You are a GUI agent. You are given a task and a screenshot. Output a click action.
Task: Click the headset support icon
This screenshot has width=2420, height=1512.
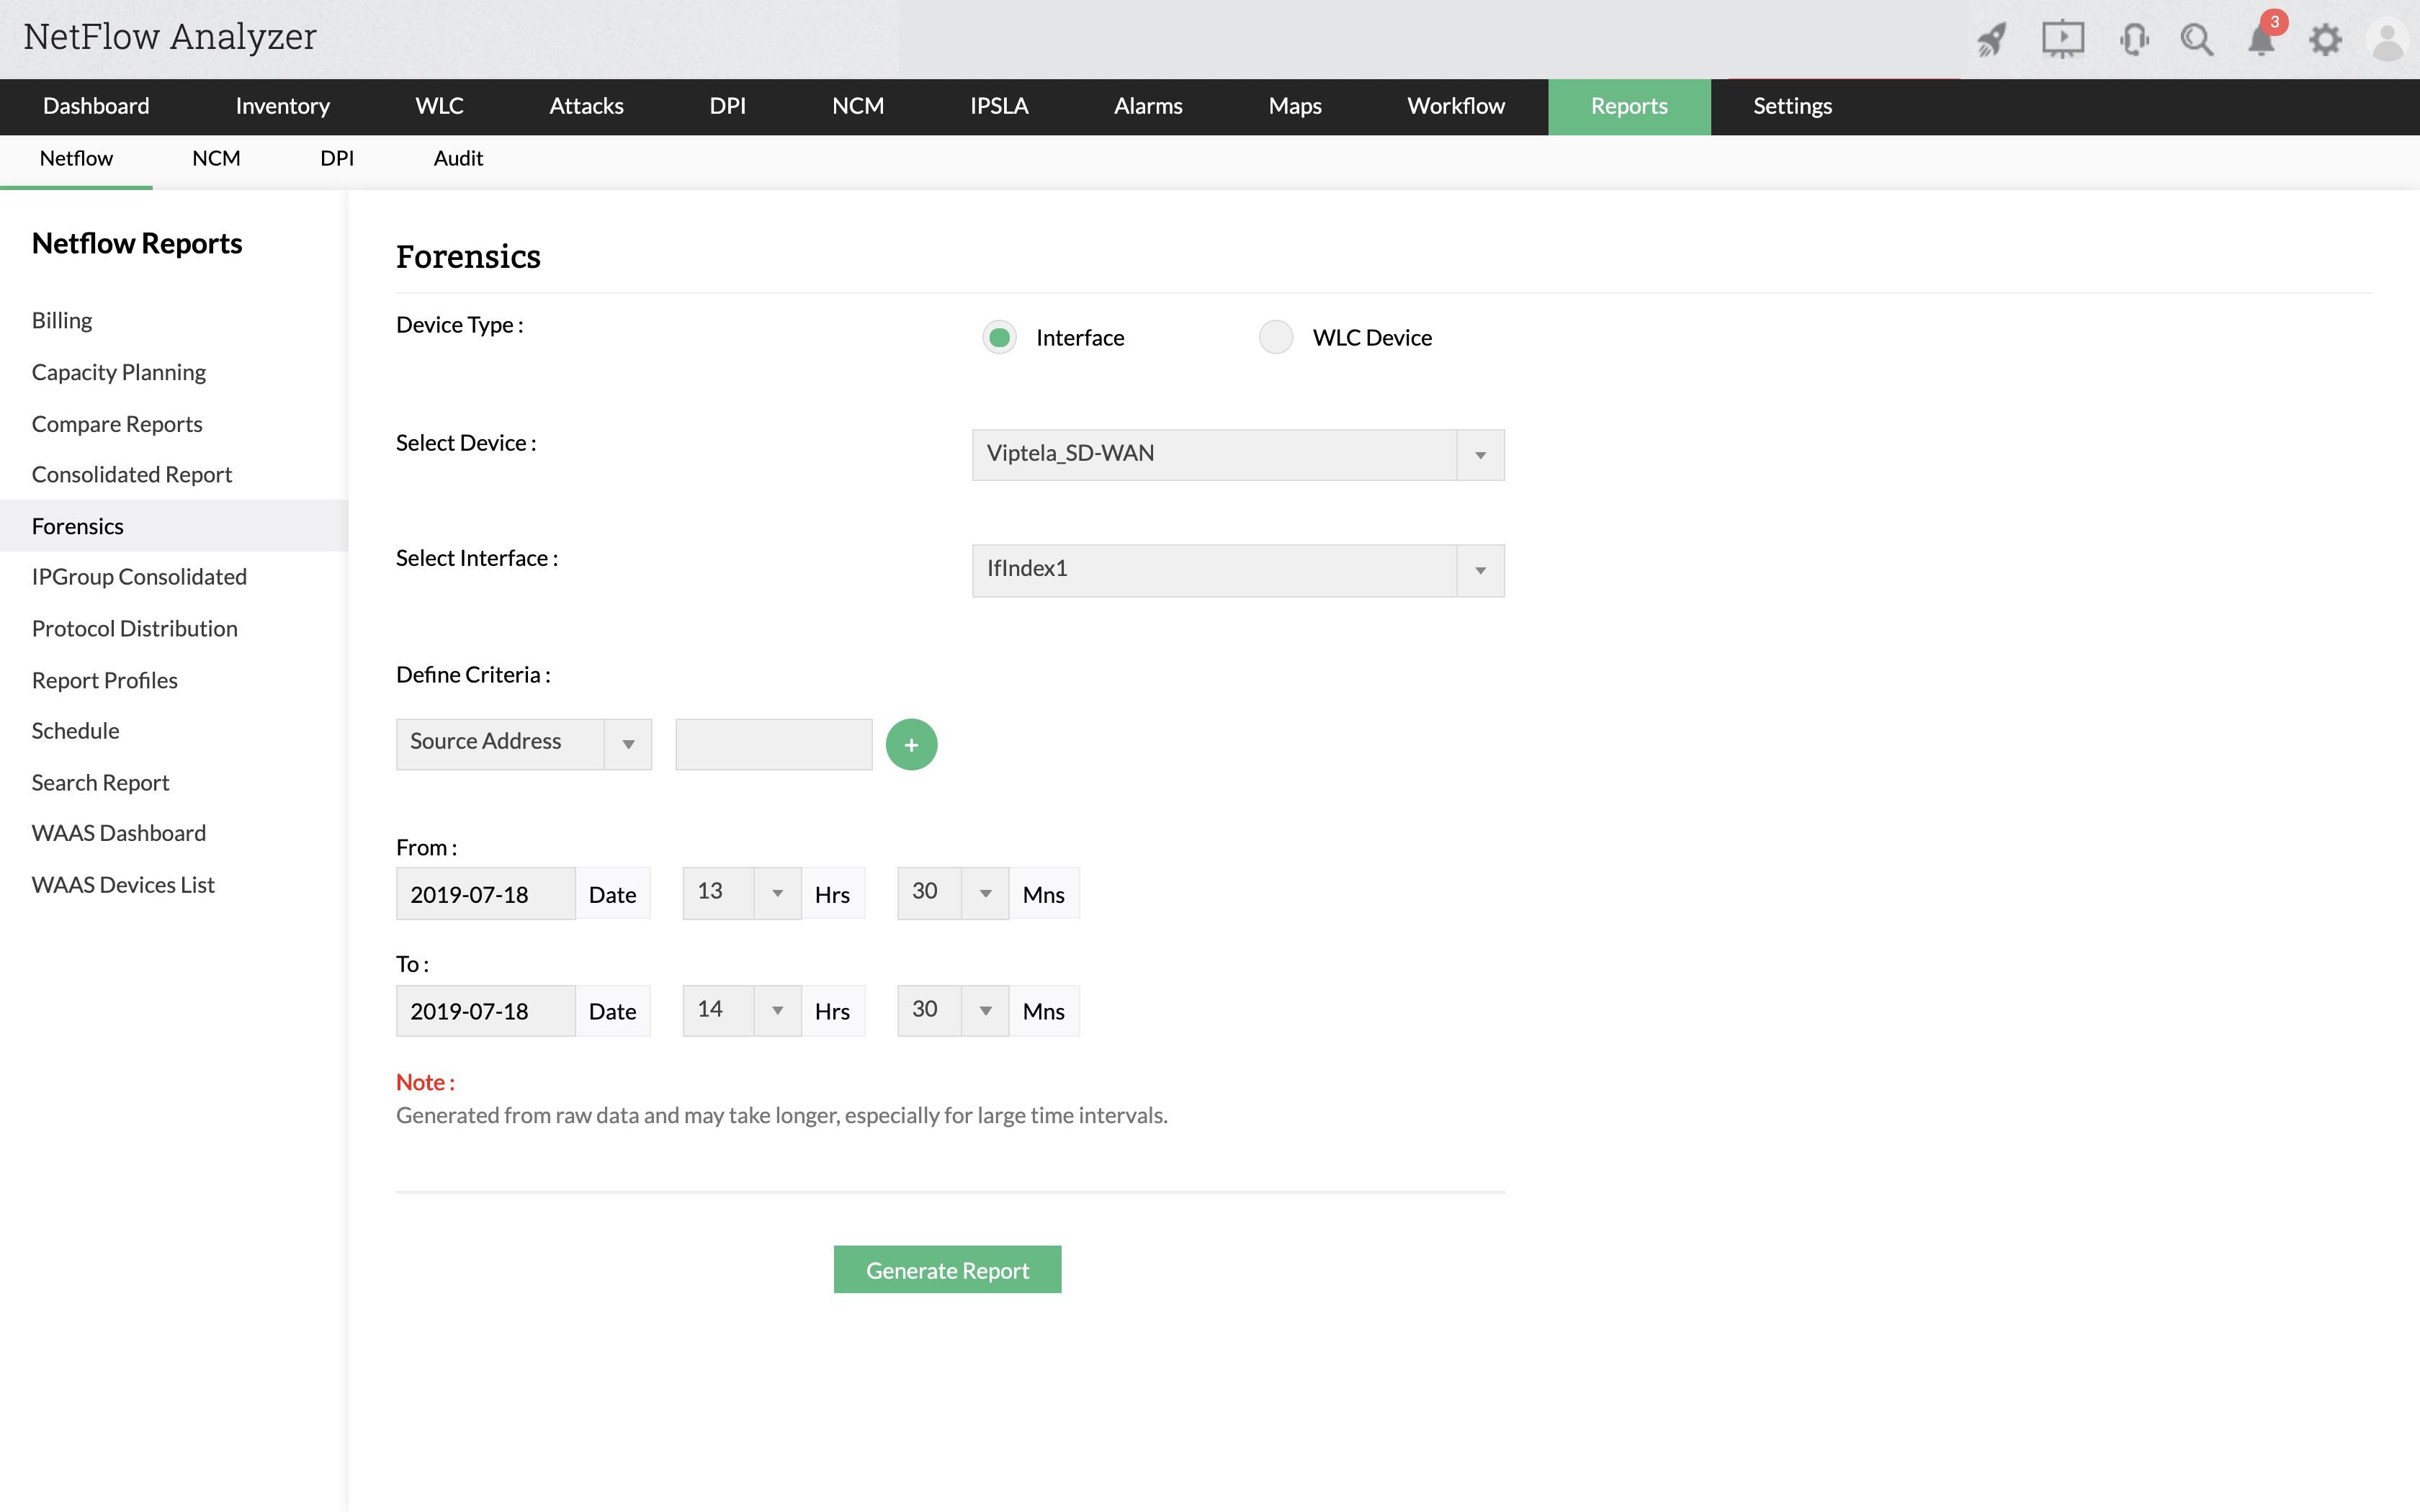(x=2133, y=40)
